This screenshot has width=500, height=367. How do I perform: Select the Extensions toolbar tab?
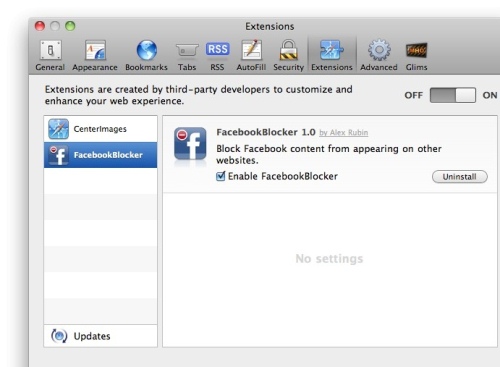(x=332, y=56)
